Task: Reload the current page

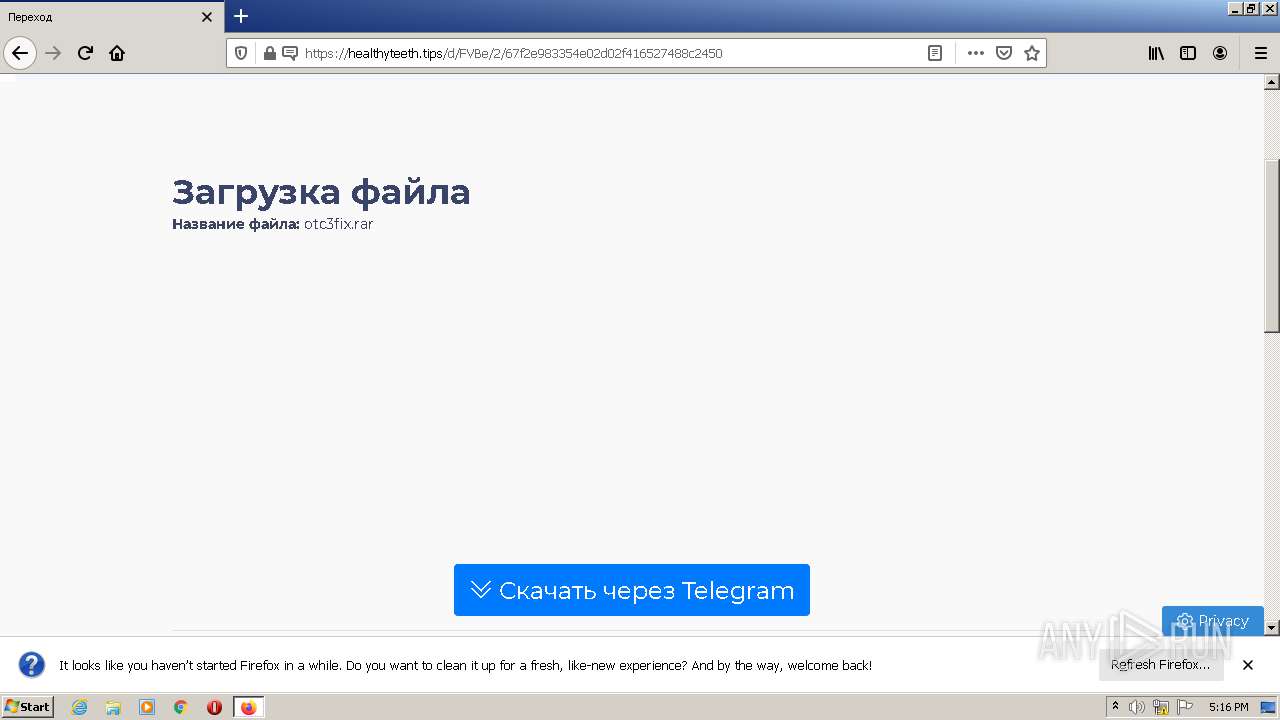Action: 85,53
